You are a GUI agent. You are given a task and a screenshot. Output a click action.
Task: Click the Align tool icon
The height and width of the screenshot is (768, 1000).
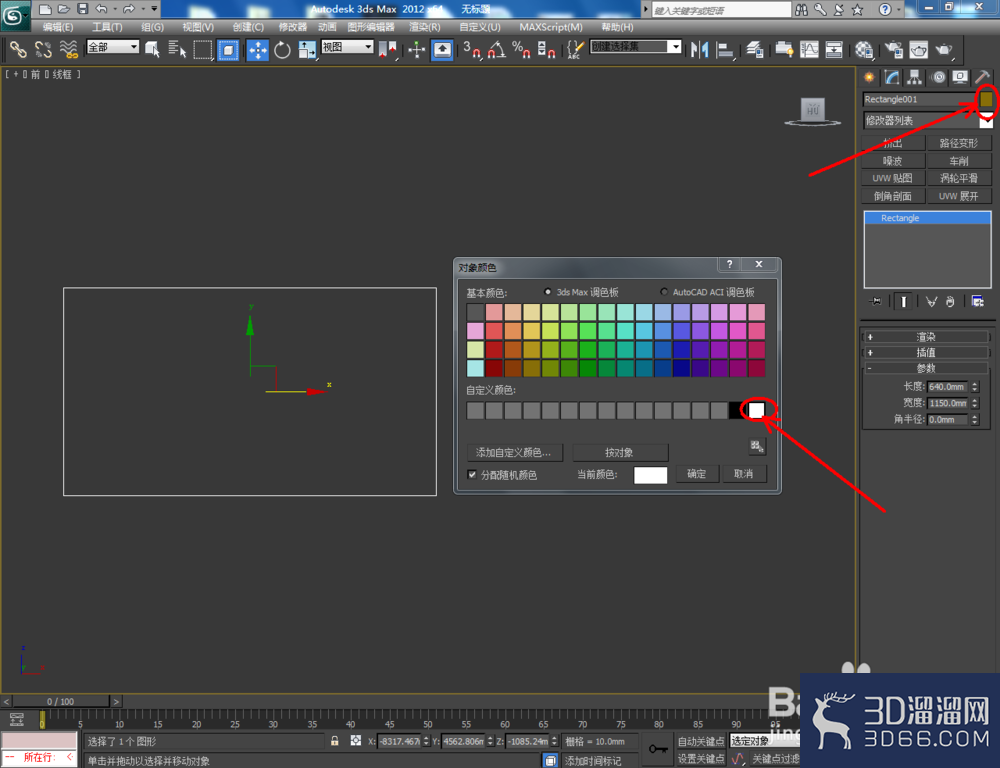coord(725,49)
